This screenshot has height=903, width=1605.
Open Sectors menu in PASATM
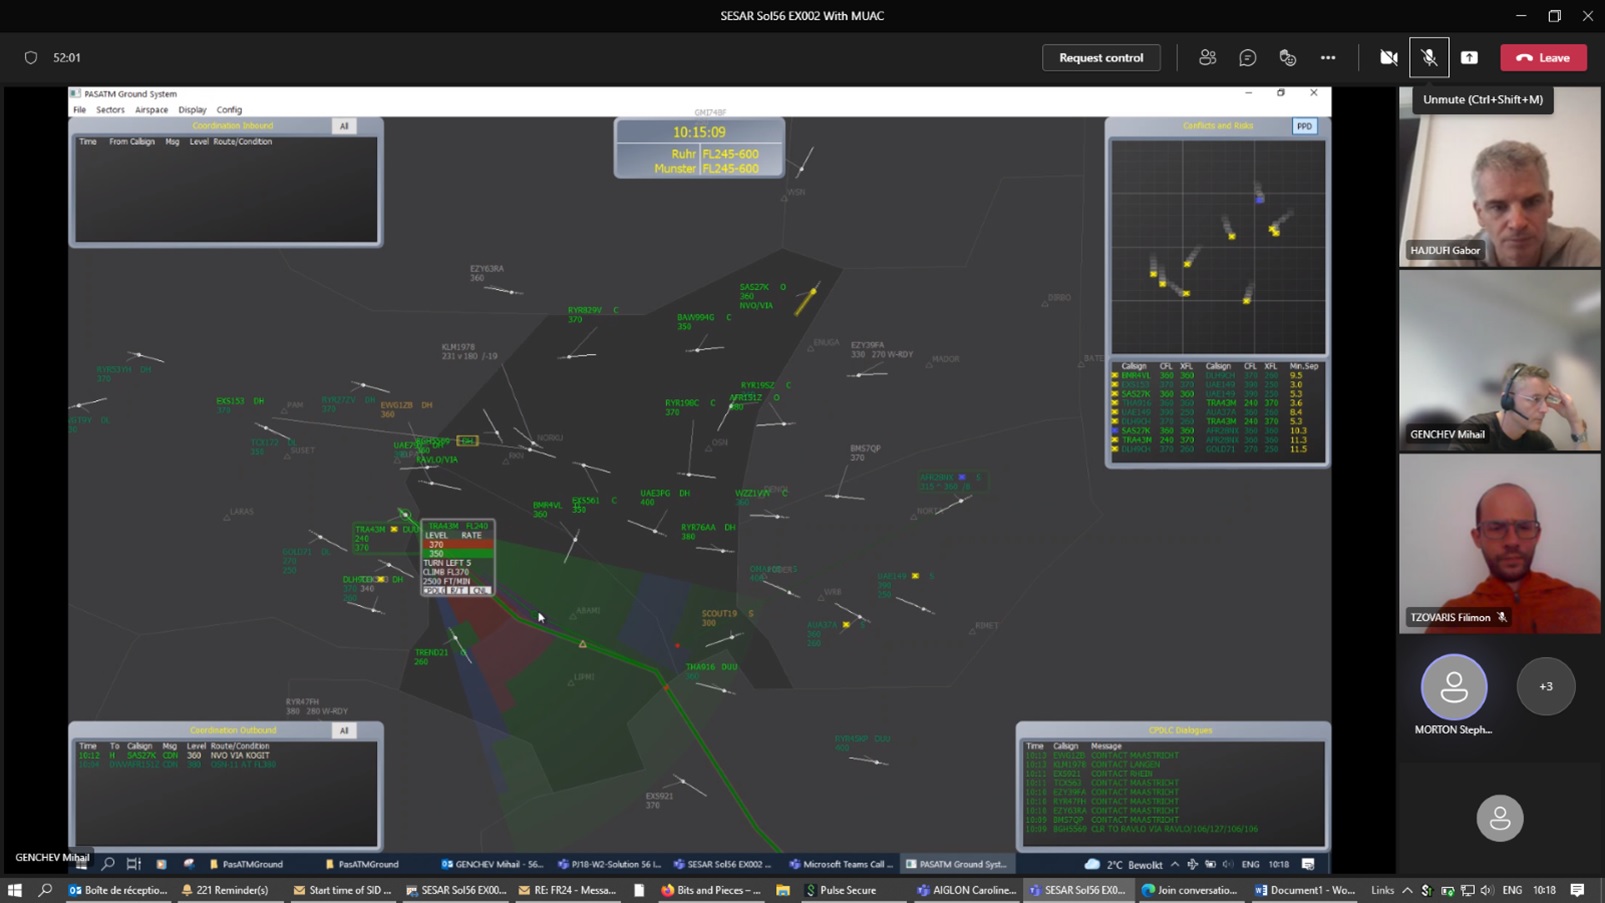point(110,110)
